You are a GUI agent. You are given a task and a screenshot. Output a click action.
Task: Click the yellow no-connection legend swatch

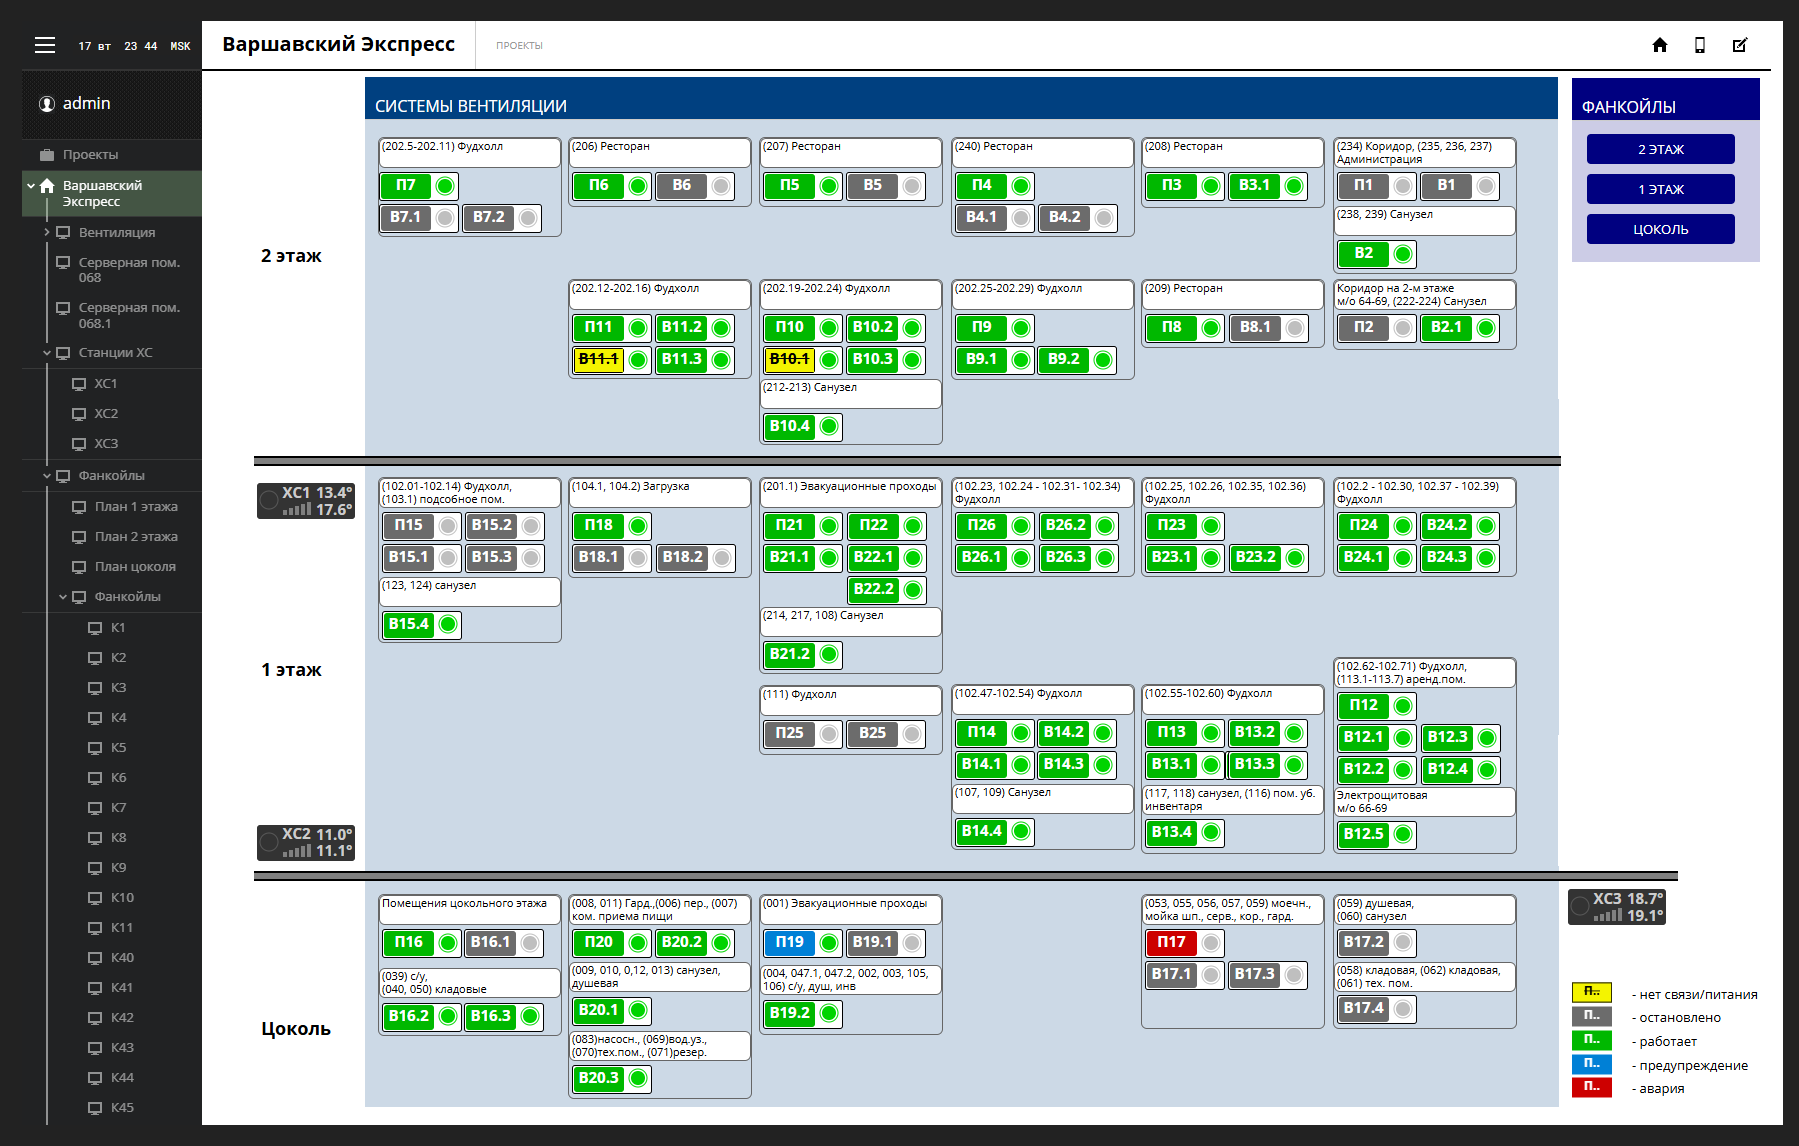coord(1591,993)
